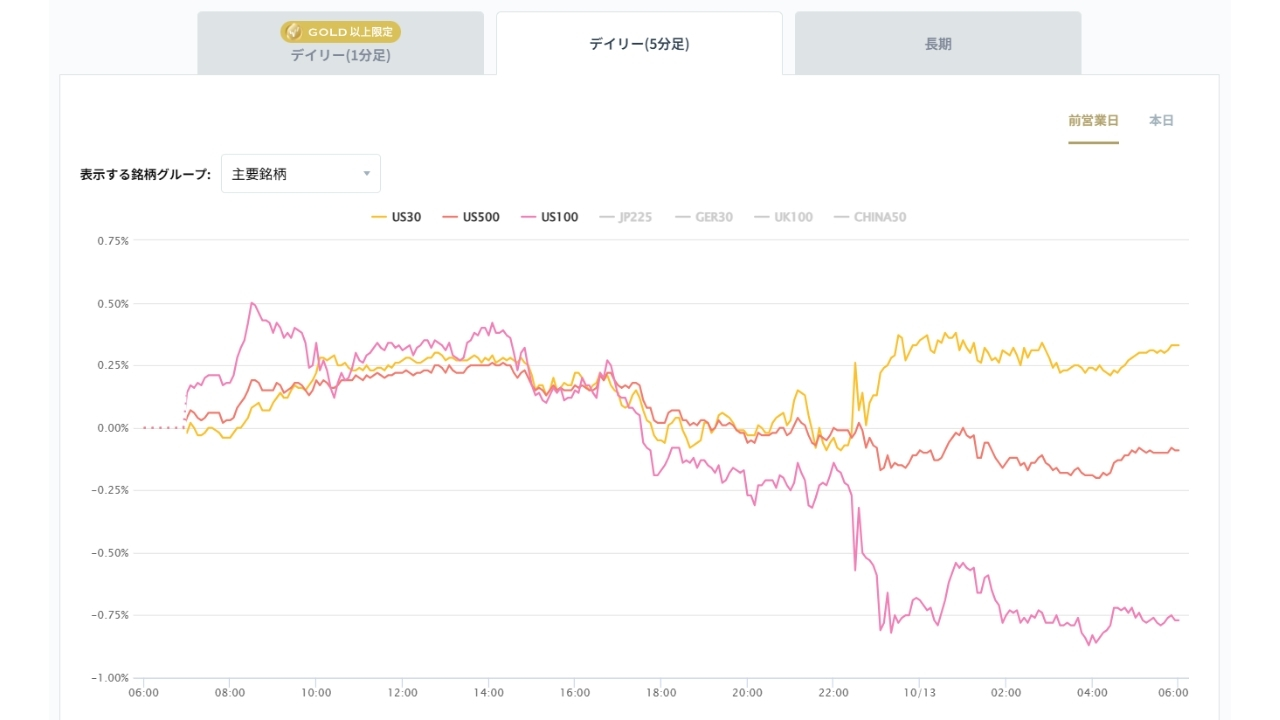This screenshot has height=720, width=1280.
Task: Enable the JP225 legend series
Action: [625, 217]
